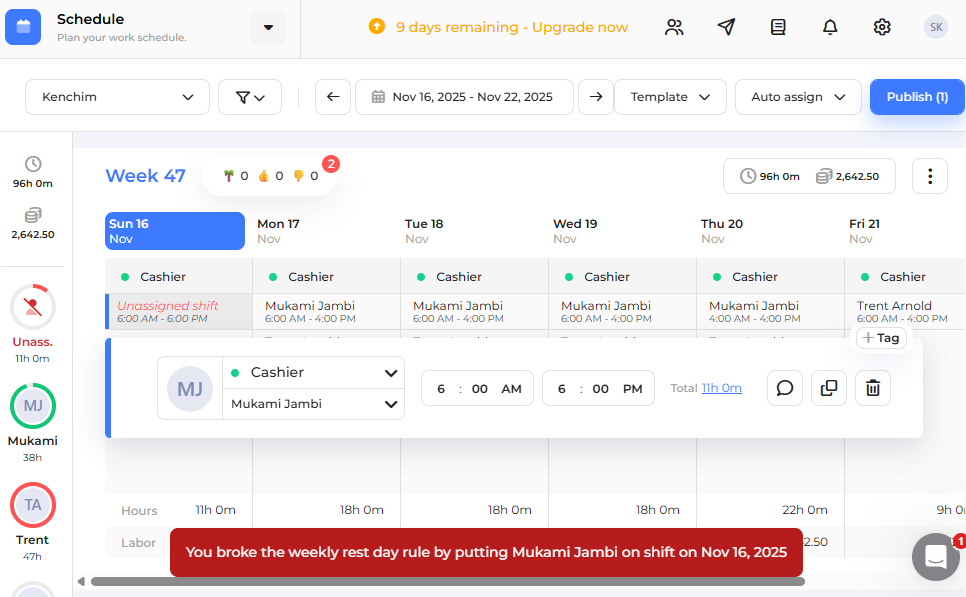Open the Auto assign dropdown
This screenshot has width=966, height=597.
(798, 97)
